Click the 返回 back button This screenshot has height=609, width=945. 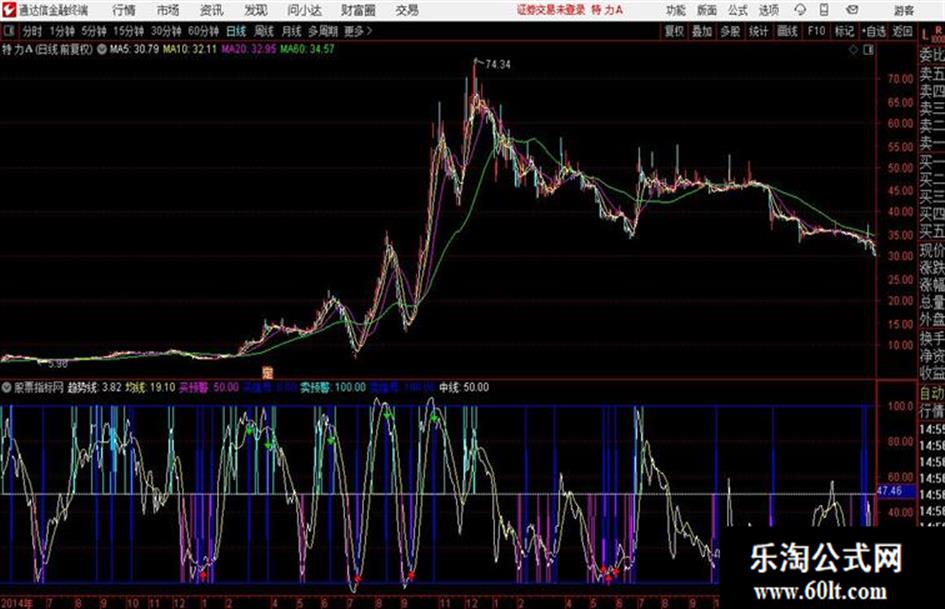(x=902, y=31)
